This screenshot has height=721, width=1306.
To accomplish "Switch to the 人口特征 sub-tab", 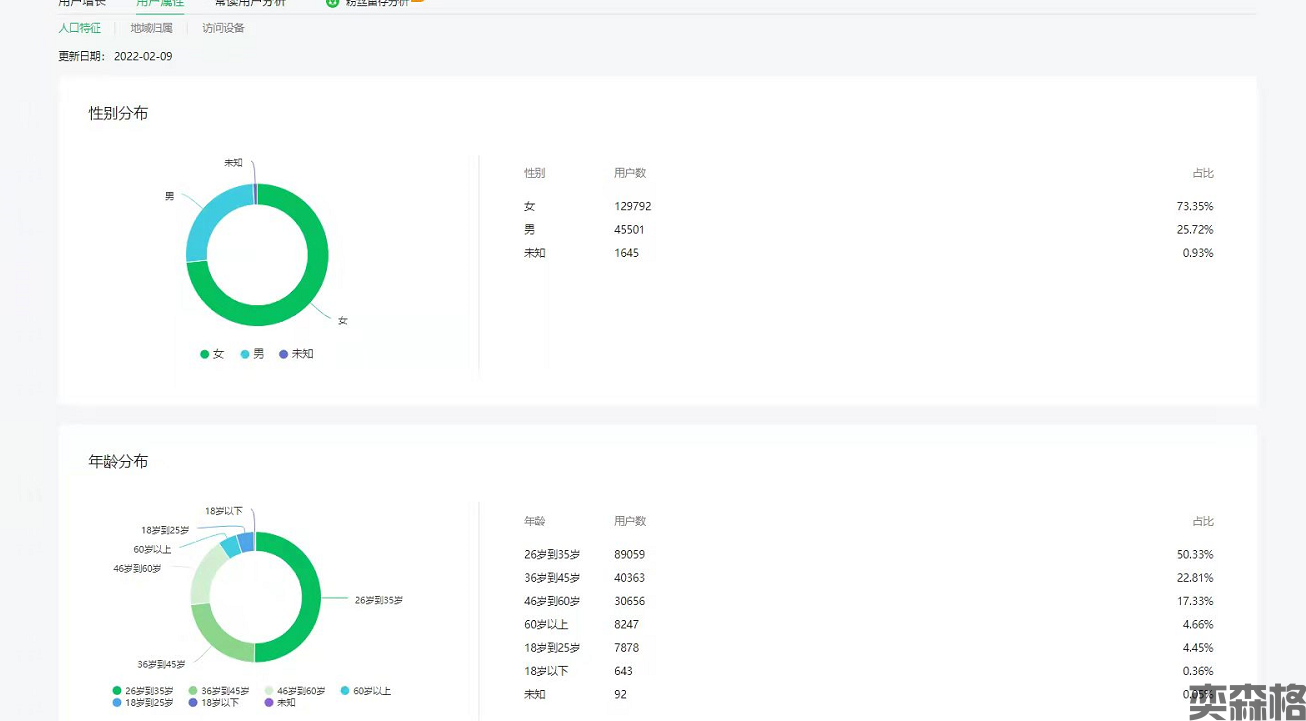I will [80, 28].
